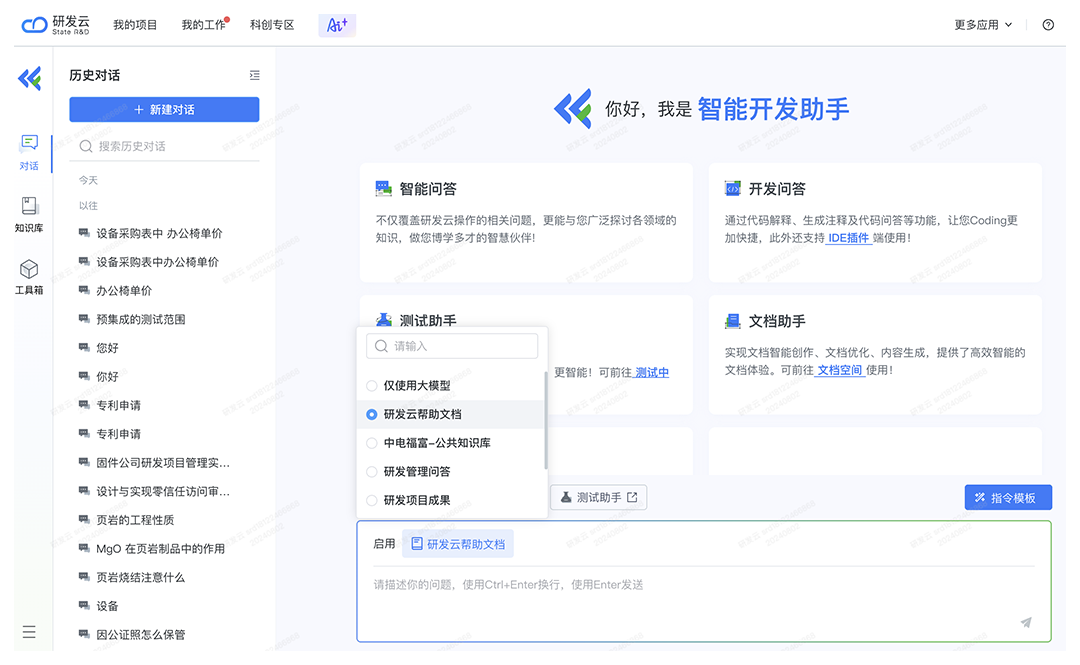Image resolution: width=1080 pixels, height=665 pixels.
Task: Click the document icon beside 研发云帮助文档 tag
Action: coord(417,544)
